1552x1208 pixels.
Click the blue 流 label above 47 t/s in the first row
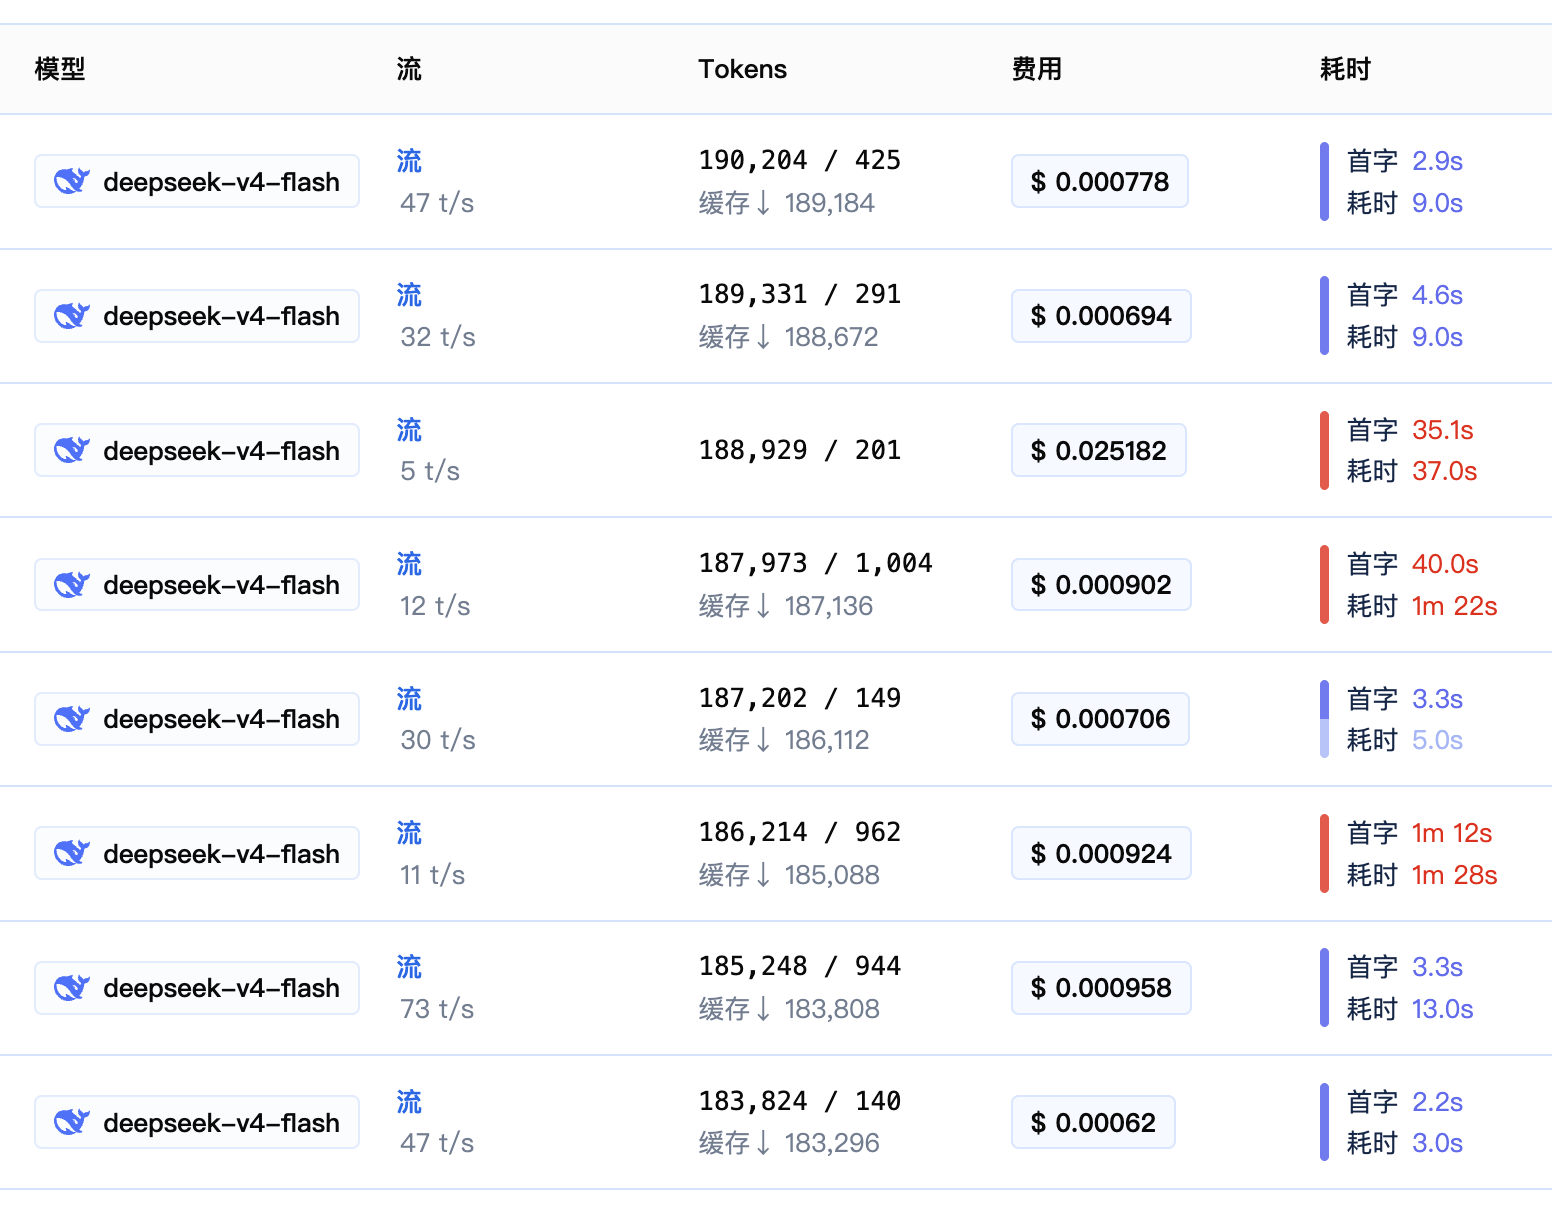click(x=409, y=160)
